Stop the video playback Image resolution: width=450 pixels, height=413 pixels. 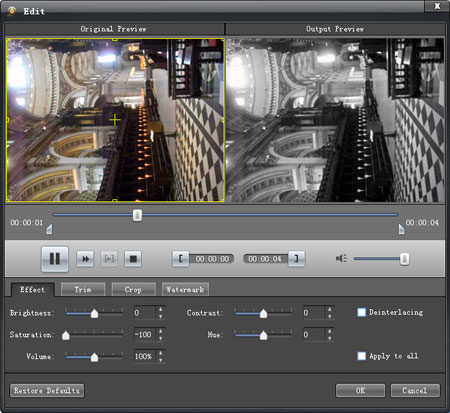click(x=133, y=259)
